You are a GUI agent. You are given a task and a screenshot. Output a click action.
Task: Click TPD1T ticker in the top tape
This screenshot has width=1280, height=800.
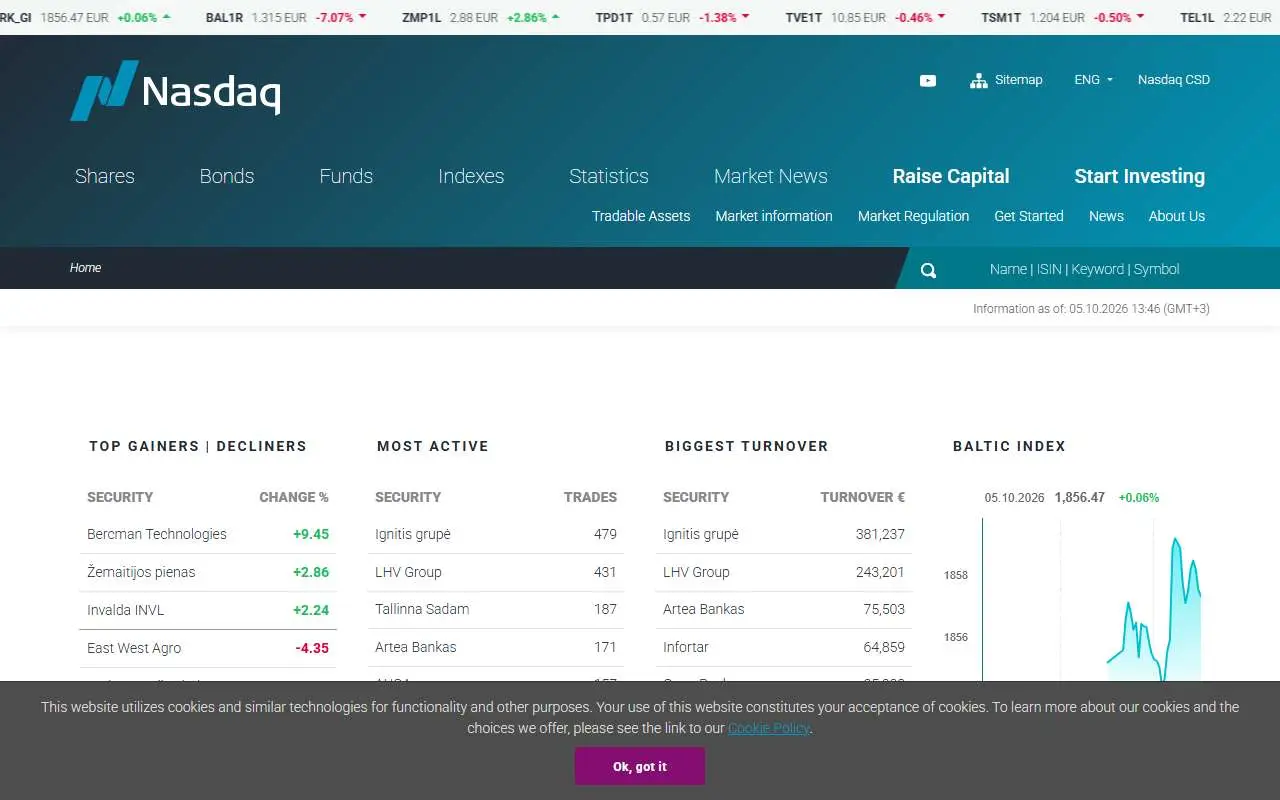pos(615,18)
